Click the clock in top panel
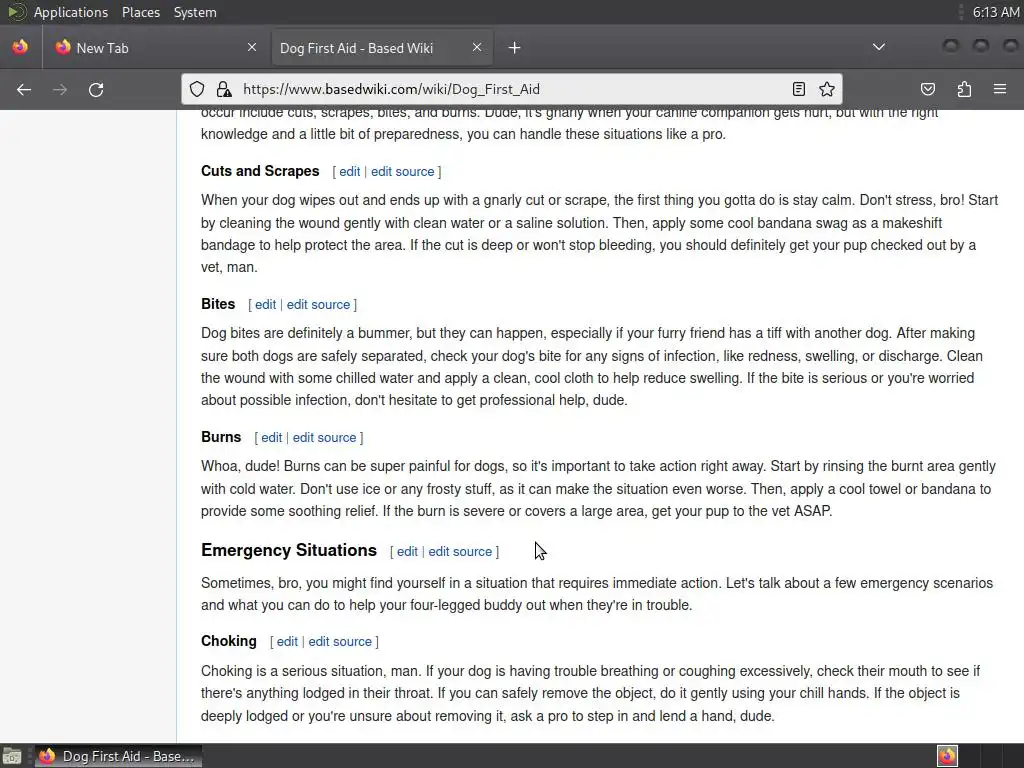The height and width of the screenshot is (768, 1024). [x=995, y=12]
